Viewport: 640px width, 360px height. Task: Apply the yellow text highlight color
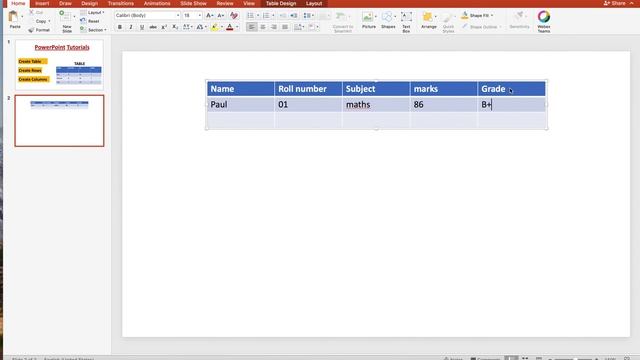pos(215,27)
